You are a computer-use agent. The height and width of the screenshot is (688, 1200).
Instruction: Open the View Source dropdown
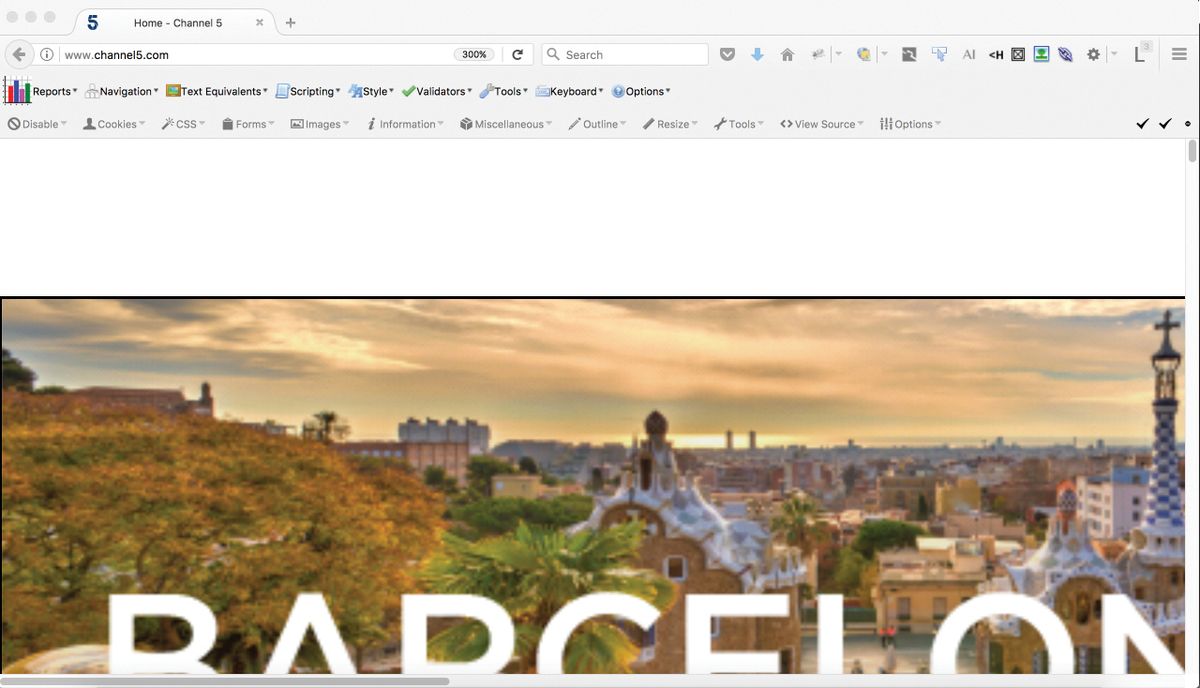tap(821, 123)
